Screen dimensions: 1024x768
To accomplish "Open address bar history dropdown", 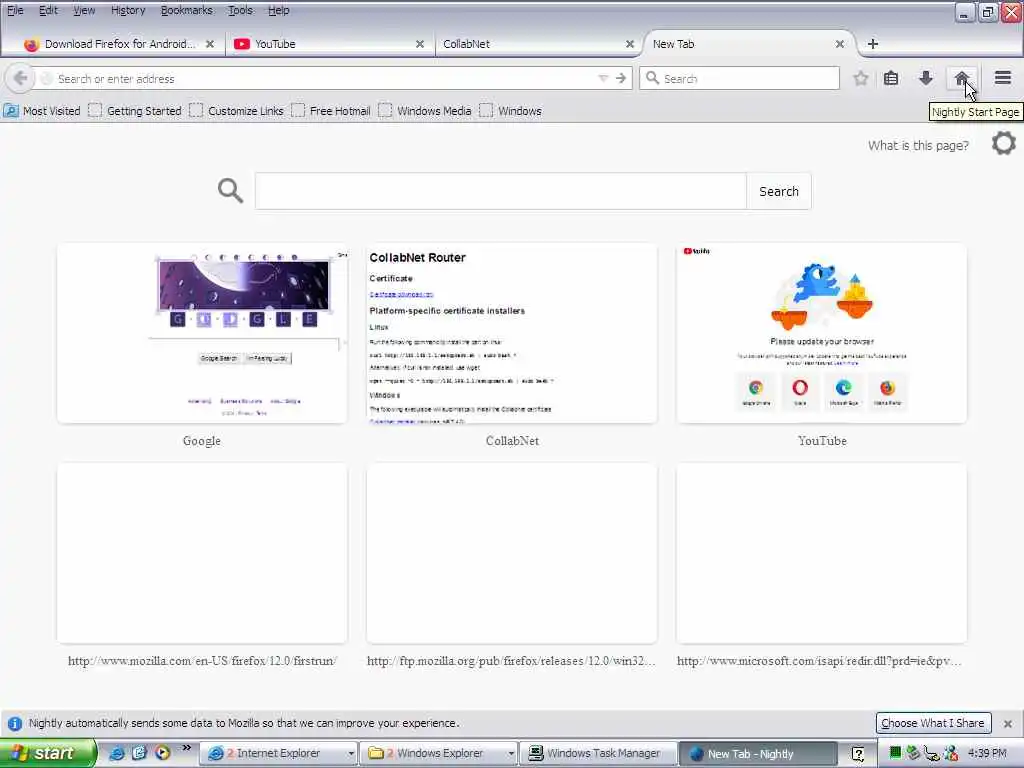I will [603, 78].
